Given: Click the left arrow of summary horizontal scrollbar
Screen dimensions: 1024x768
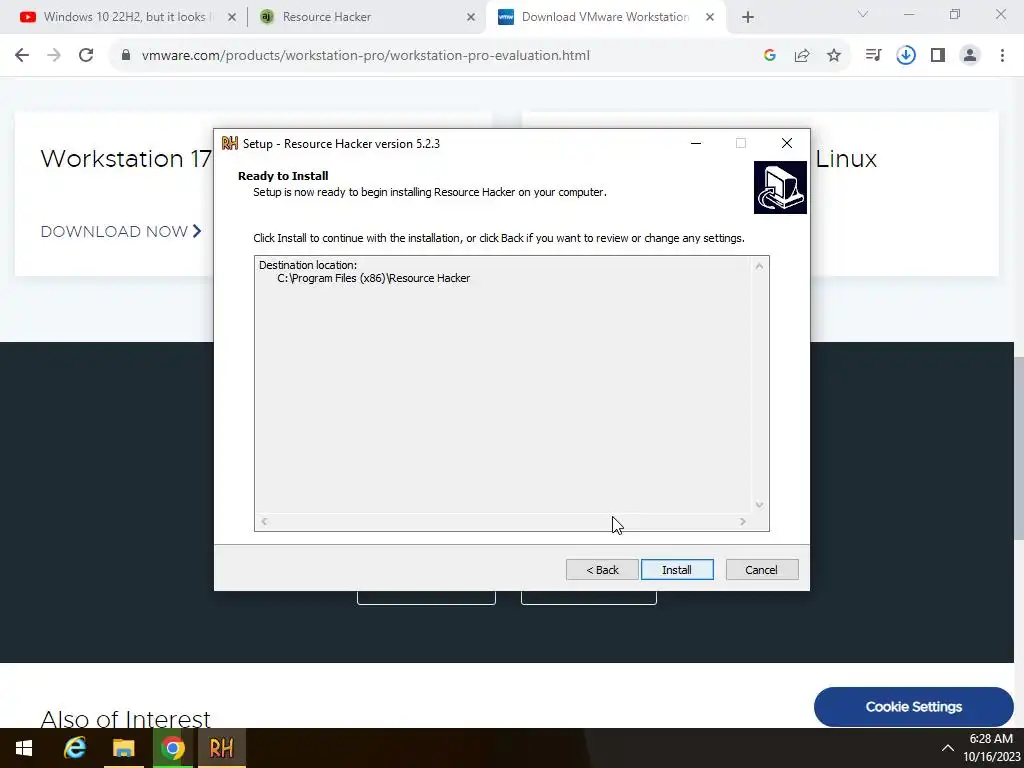Looking at the screenshot, I should [x=264, y=521].
